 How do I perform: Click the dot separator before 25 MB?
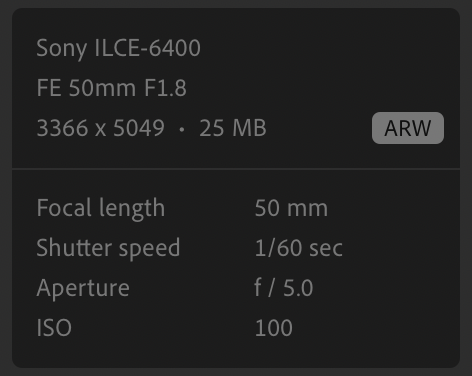(x=182, y=129)
